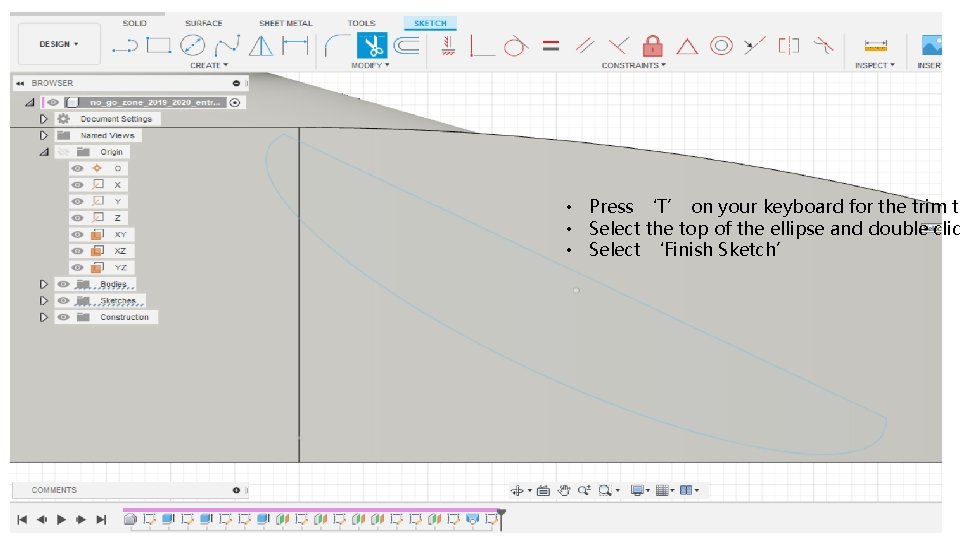Hide the X axis
This screenshot has width=960, height=540.
coord(77,185)
